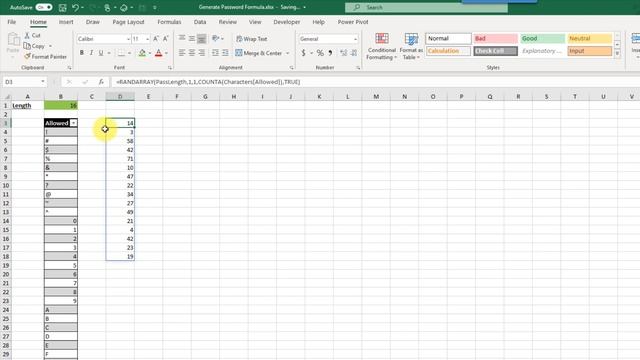
Task: Undo the last action
Action: [x=75, y=7]
